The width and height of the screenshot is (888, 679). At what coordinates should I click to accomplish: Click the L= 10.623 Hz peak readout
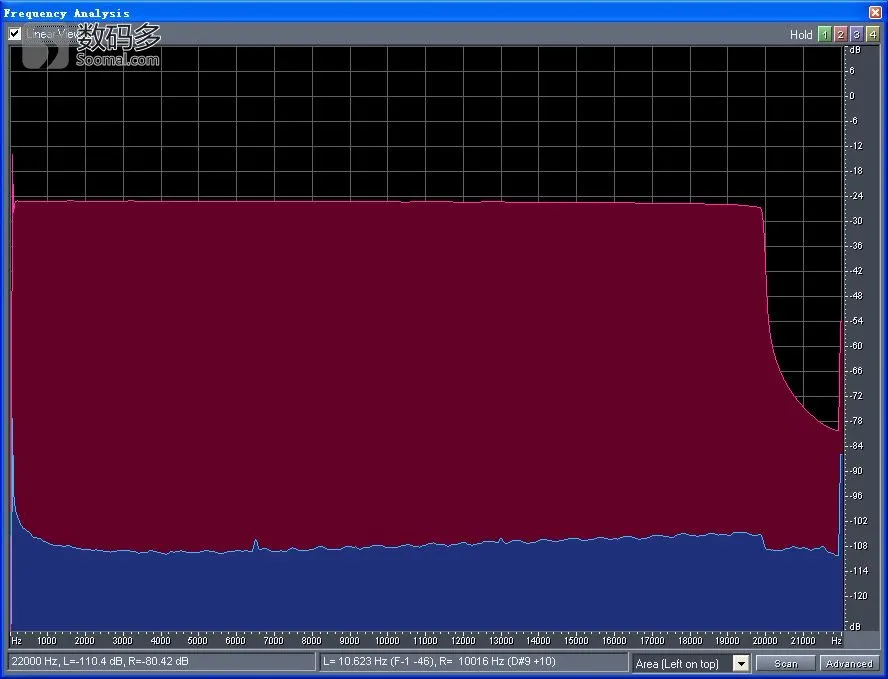tap(474, 661)
